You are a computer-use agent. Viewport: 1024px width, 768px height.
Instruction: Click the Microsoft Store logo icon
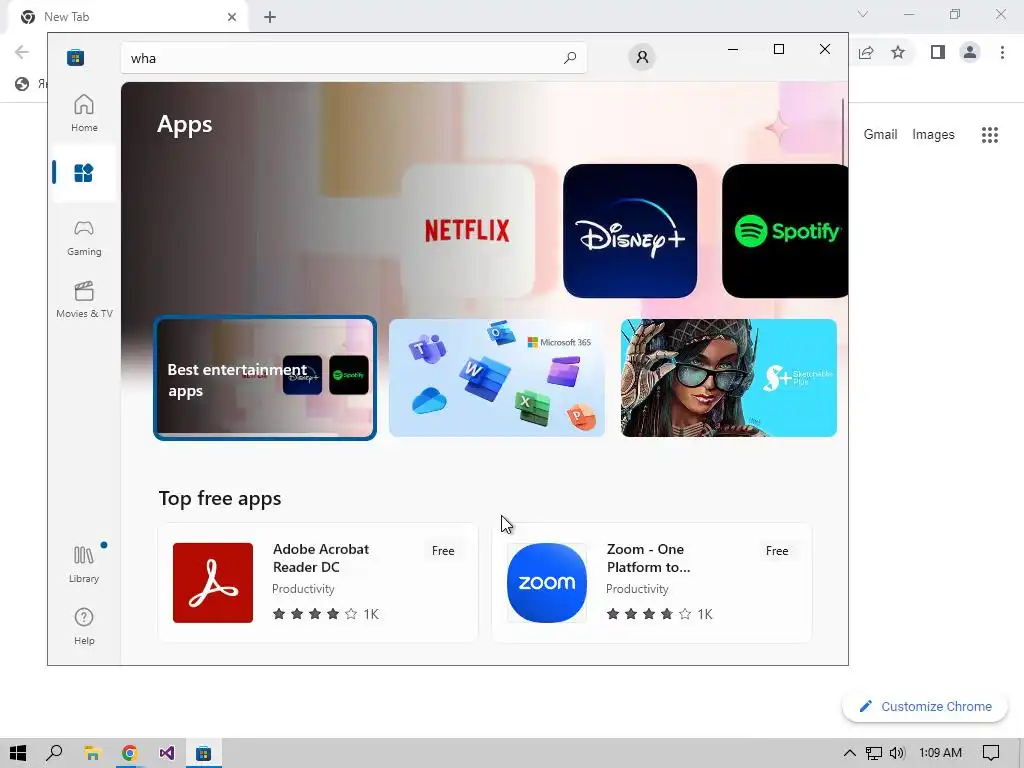pyautogui.click(x=75, y=57)
